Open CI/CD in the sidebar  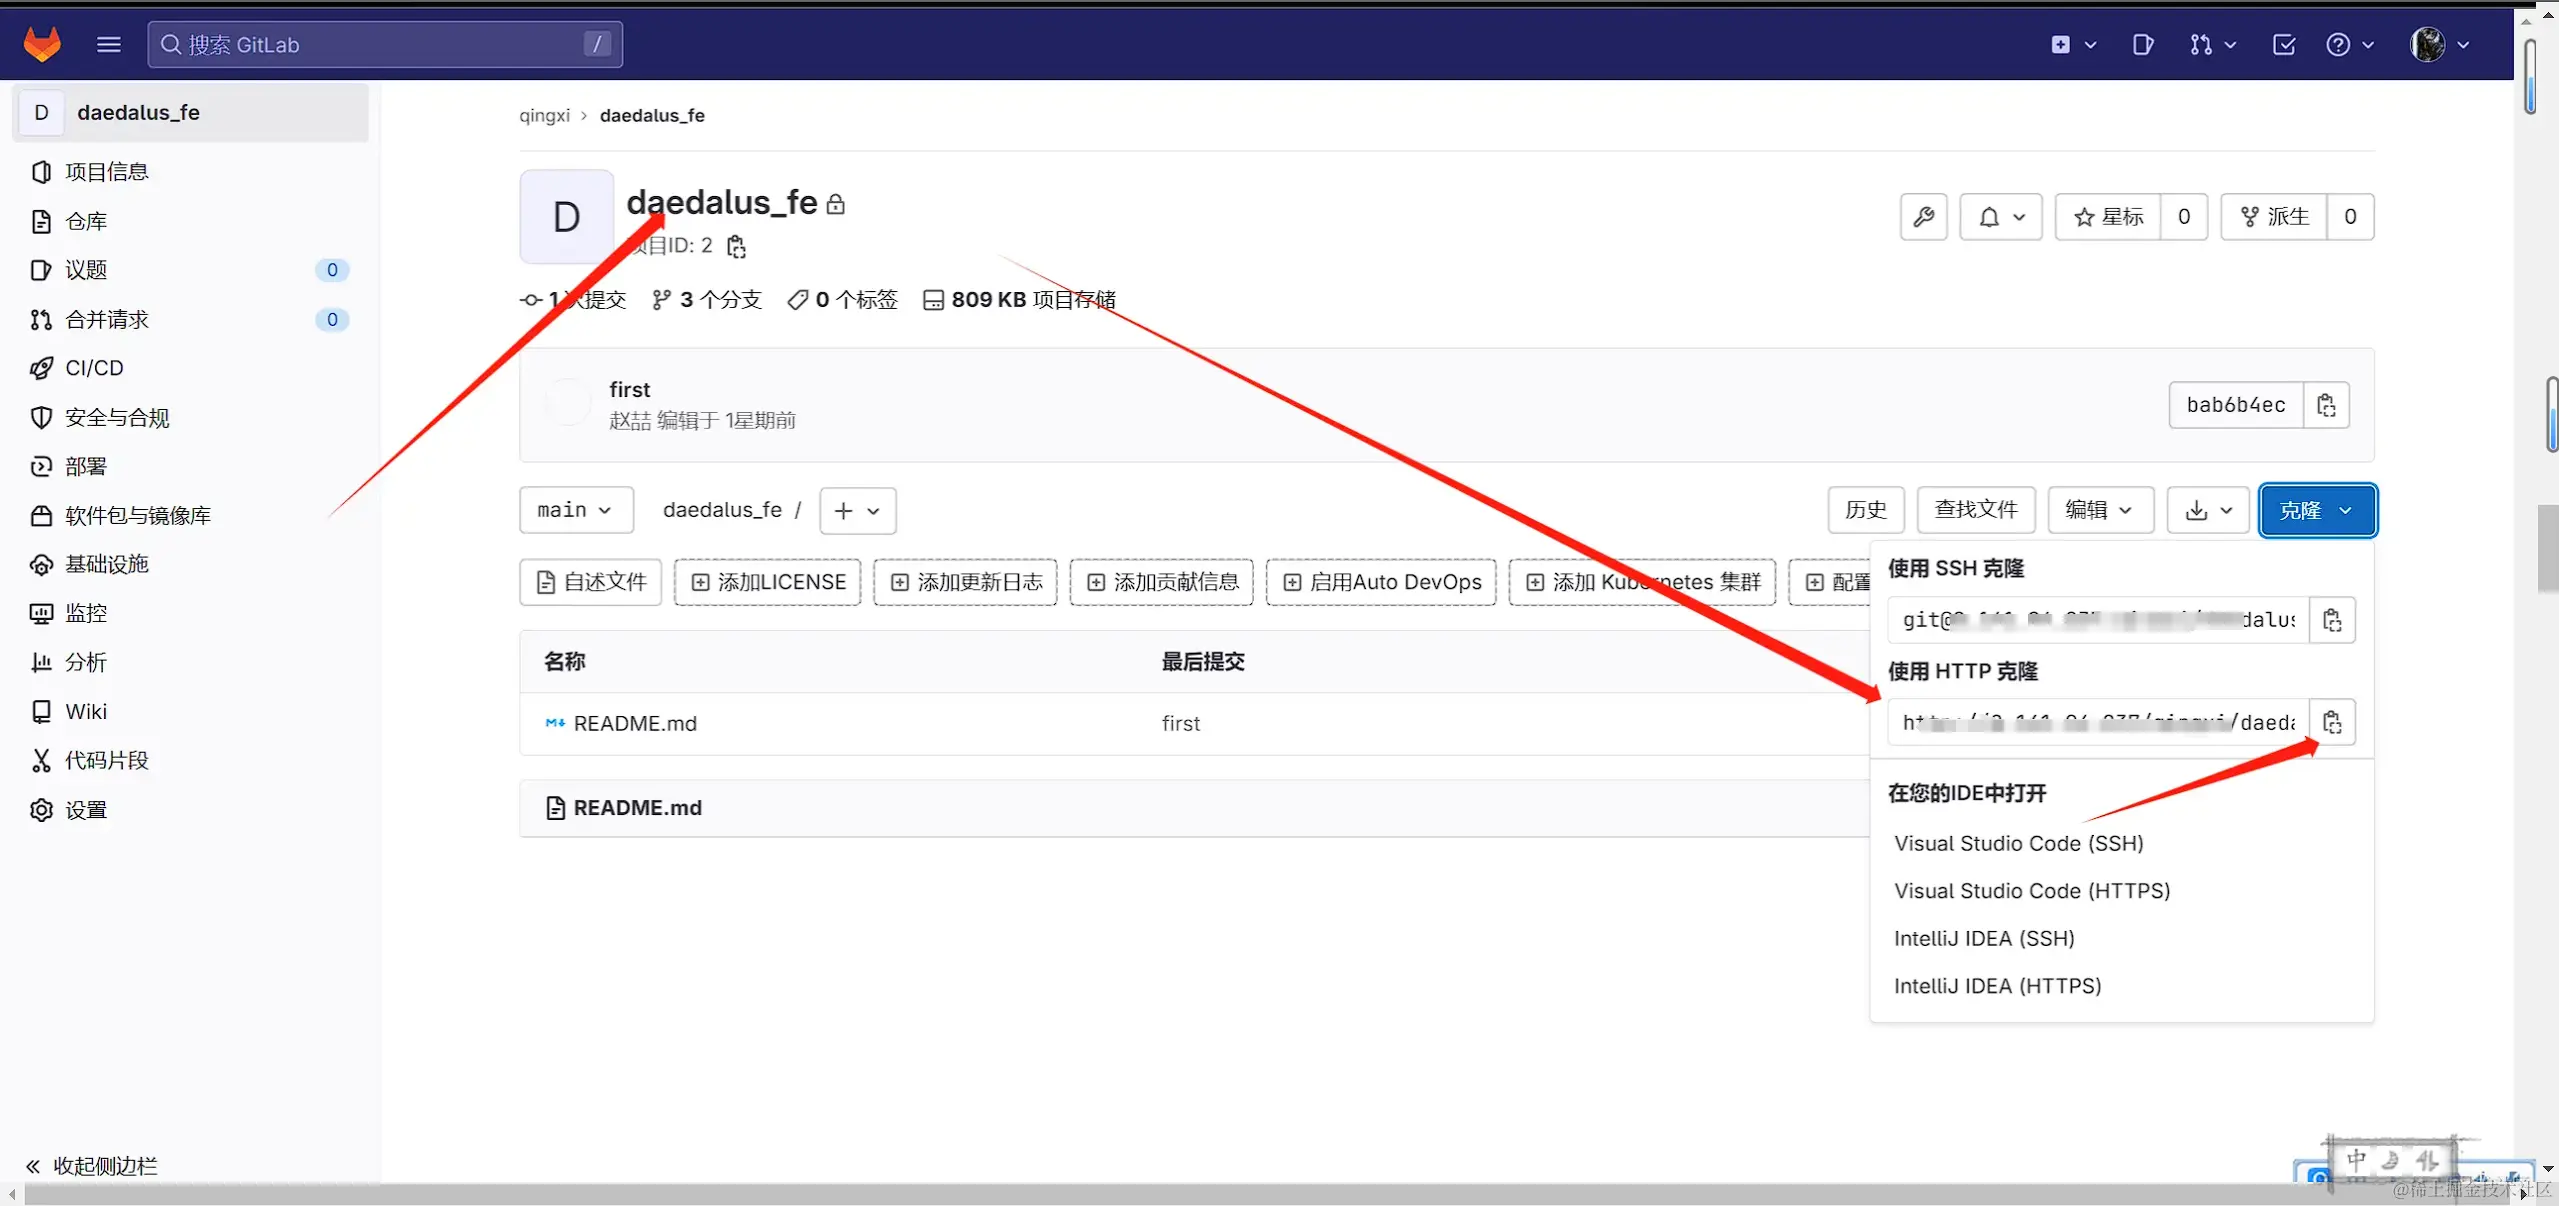pyautogui.click(x=94, y=368)
